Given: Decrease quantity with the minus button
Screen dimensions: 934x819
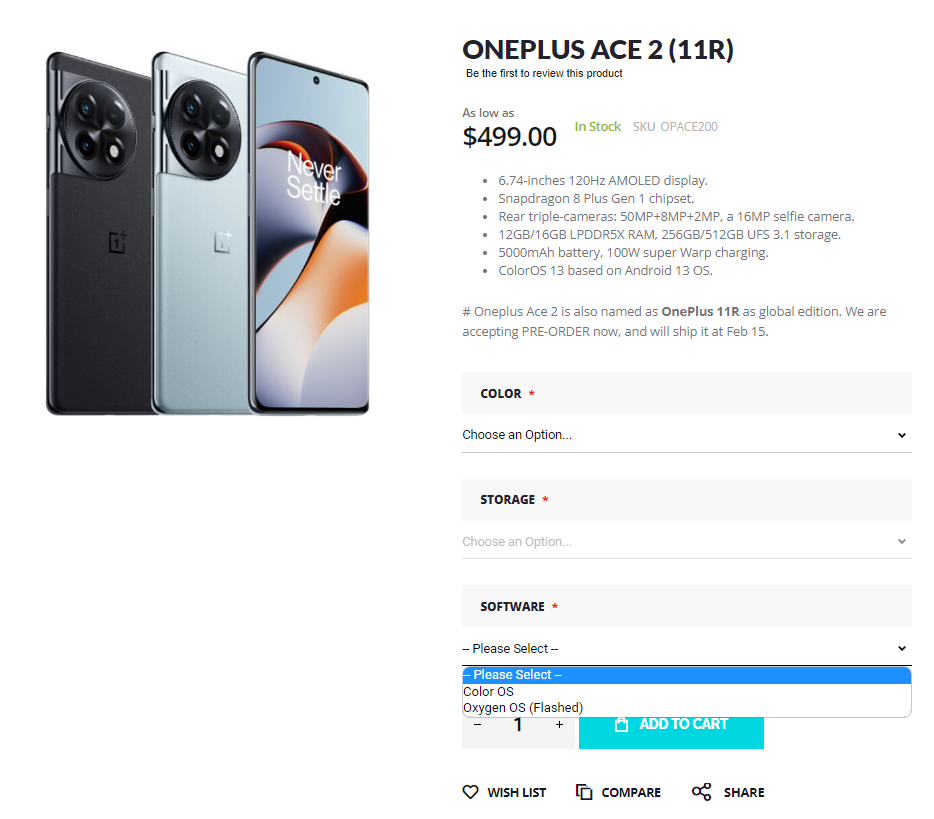Looking at the screenshot, I should [x=478, y=724].
